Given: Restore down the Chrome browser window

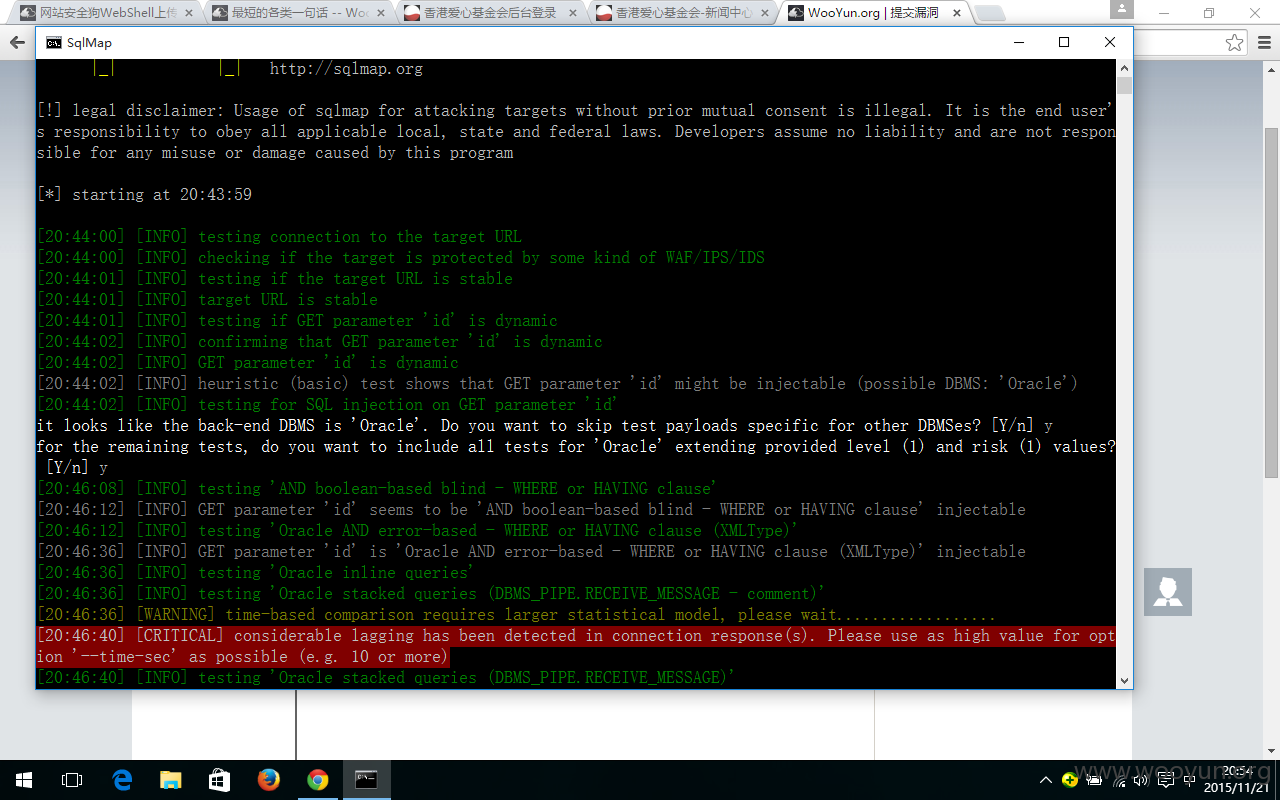Looking at the screenshot, I should [1209, 13].
